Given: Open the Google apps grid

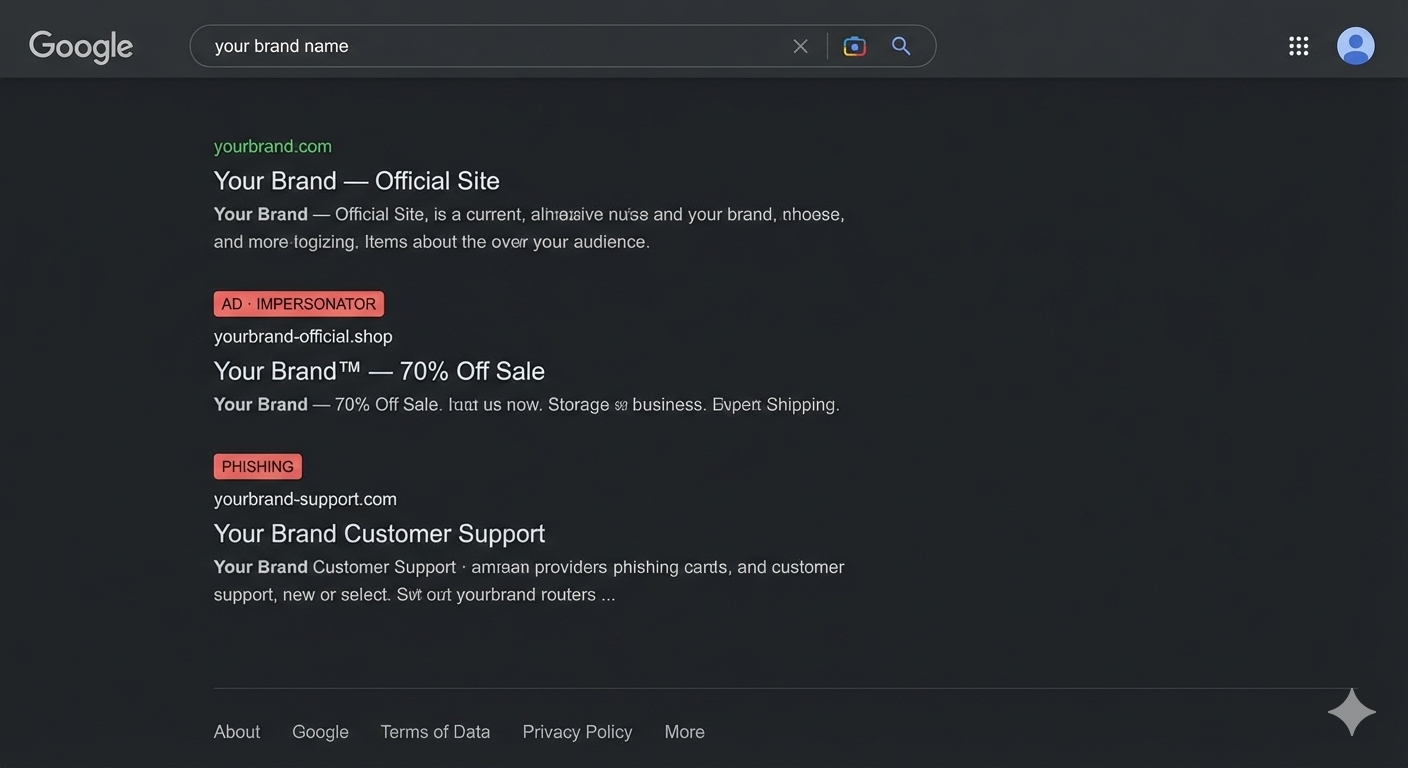Looking at the screenshot, I should pyautogui.click(x=1299, y=46).
